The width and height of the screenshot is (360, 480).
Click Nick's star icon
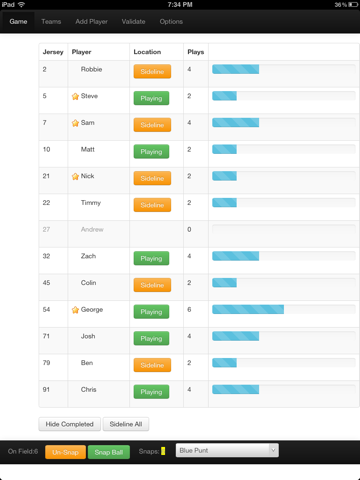click(75, 177)
